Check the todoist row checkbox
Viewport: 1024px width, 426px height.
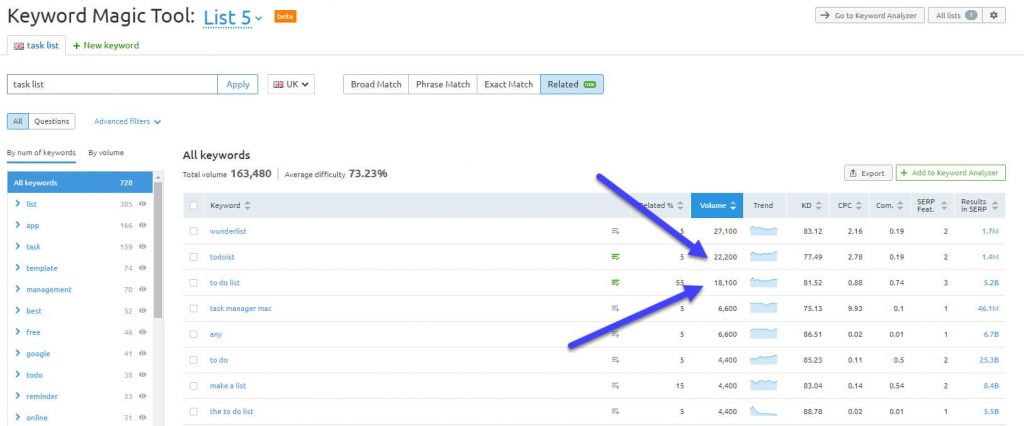pyautogui.click(x=193, y=257)
